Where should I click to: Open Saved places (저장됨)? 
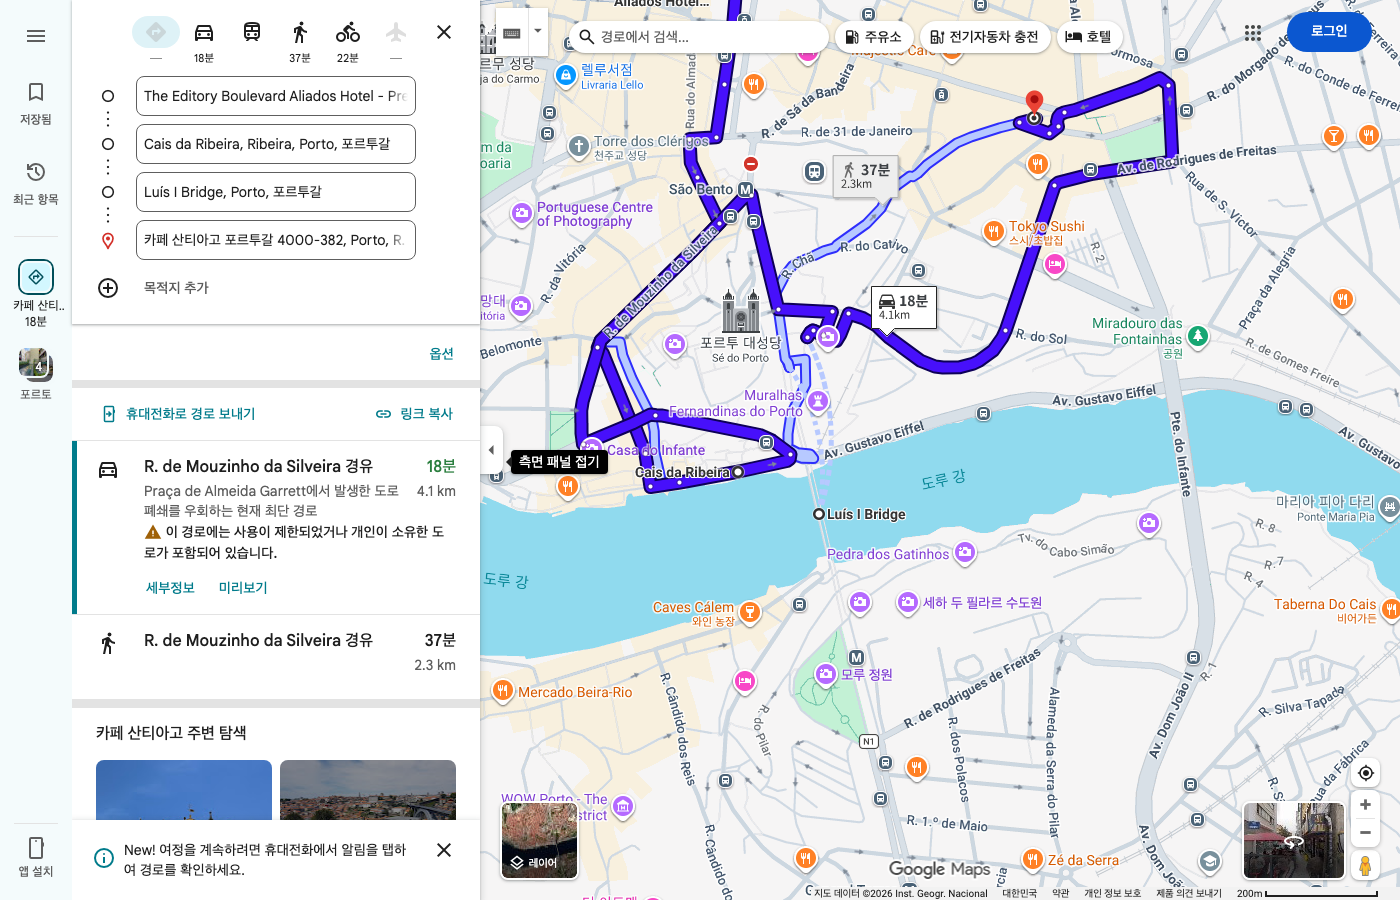(36, 103)
